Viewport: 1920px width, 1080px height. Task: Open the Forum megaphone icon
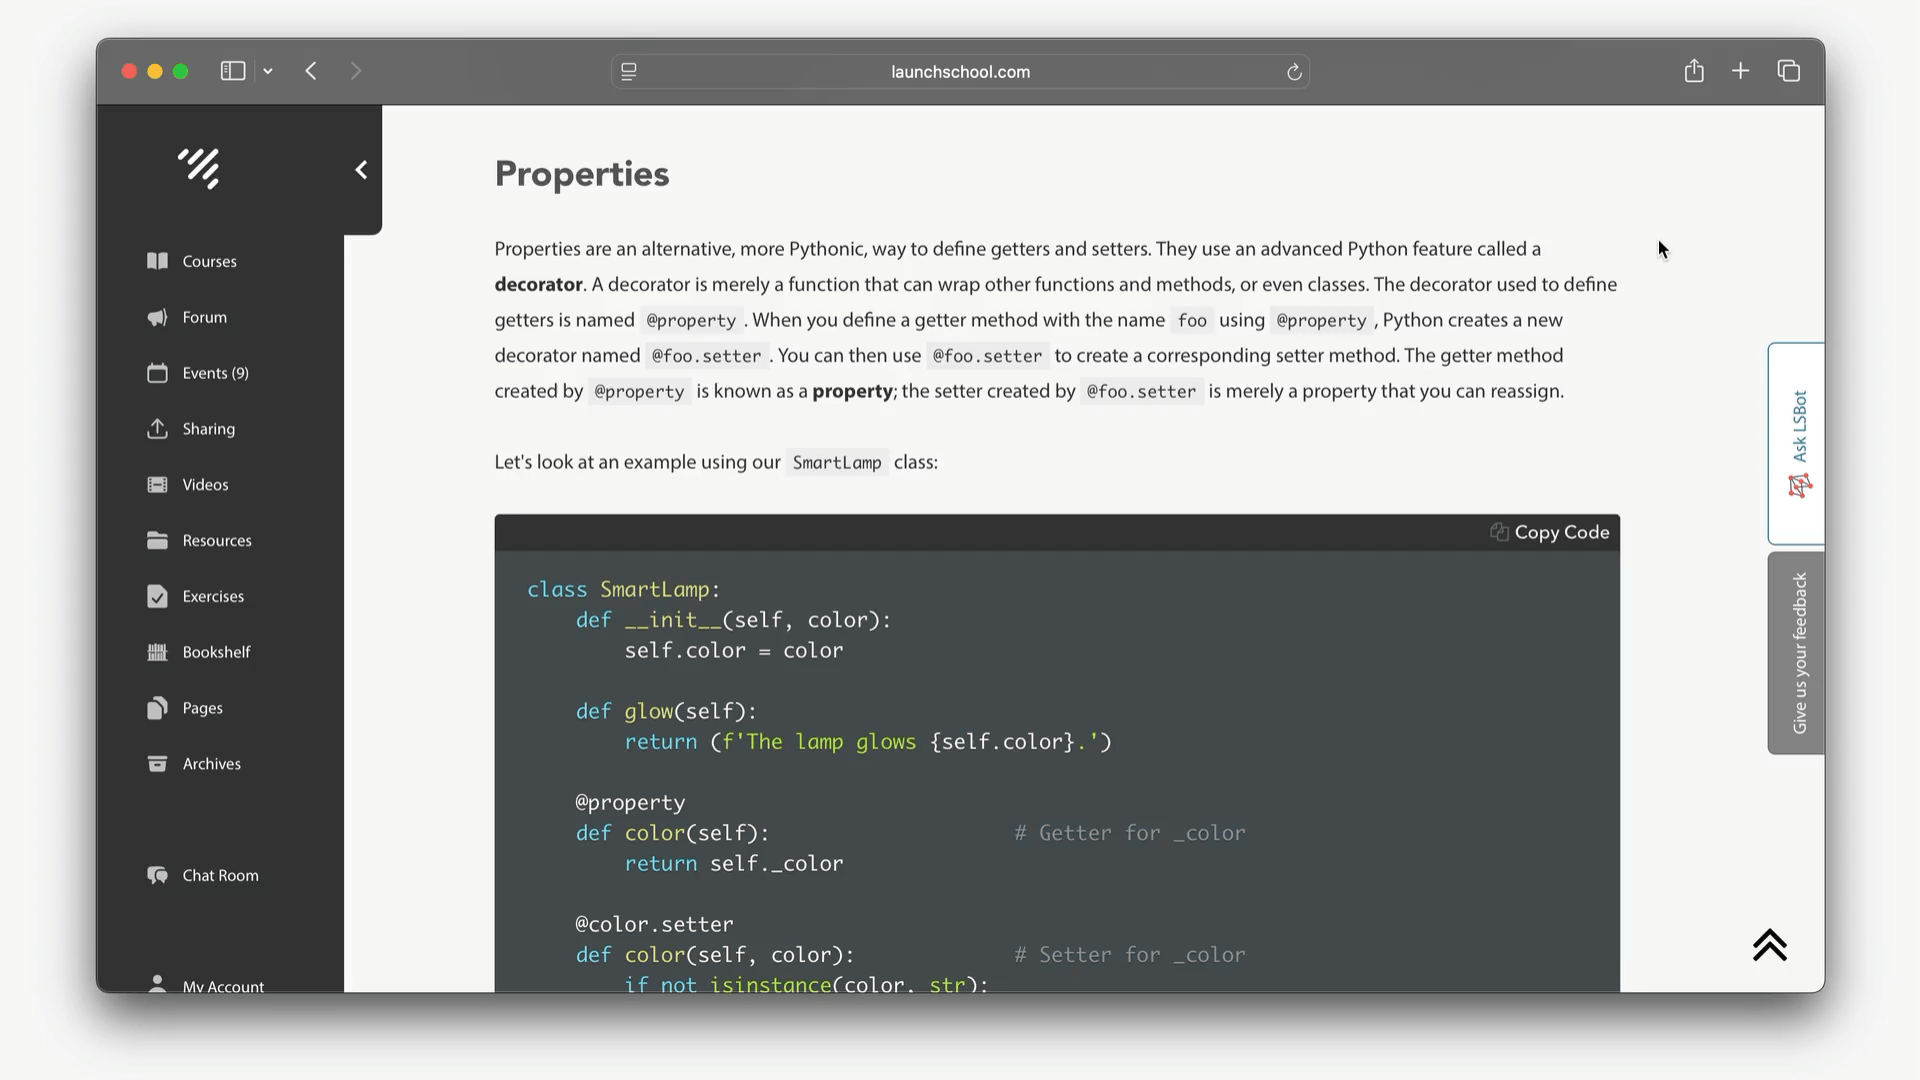157,317
